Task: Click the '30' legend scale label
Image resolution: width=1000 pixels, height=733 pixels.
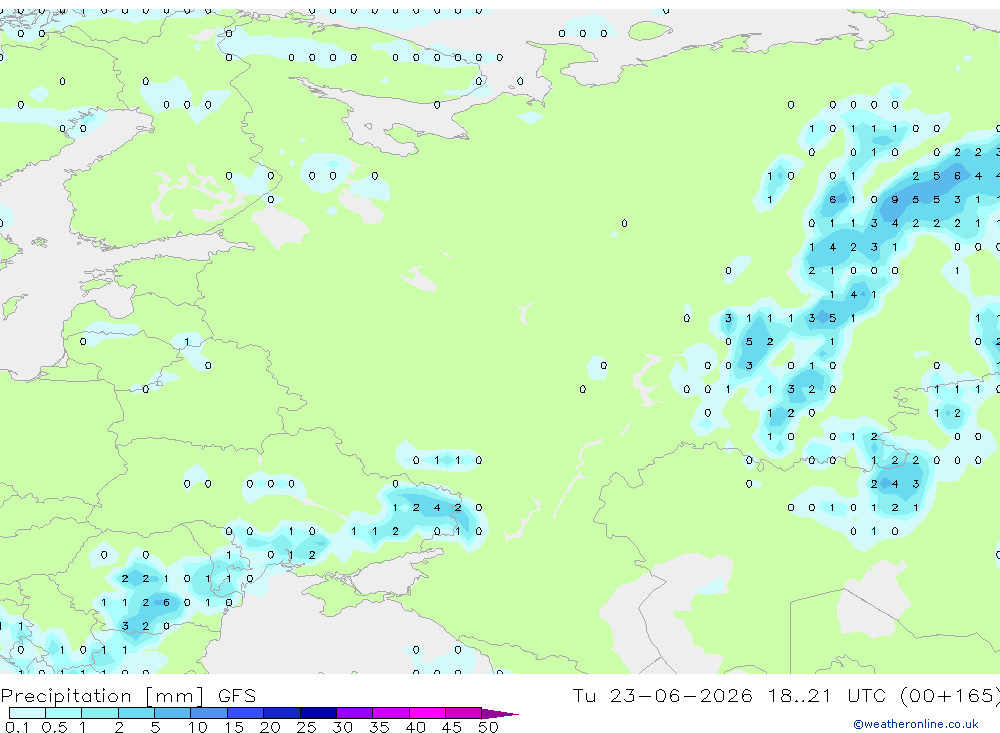Action: click(x=342, y=727)
